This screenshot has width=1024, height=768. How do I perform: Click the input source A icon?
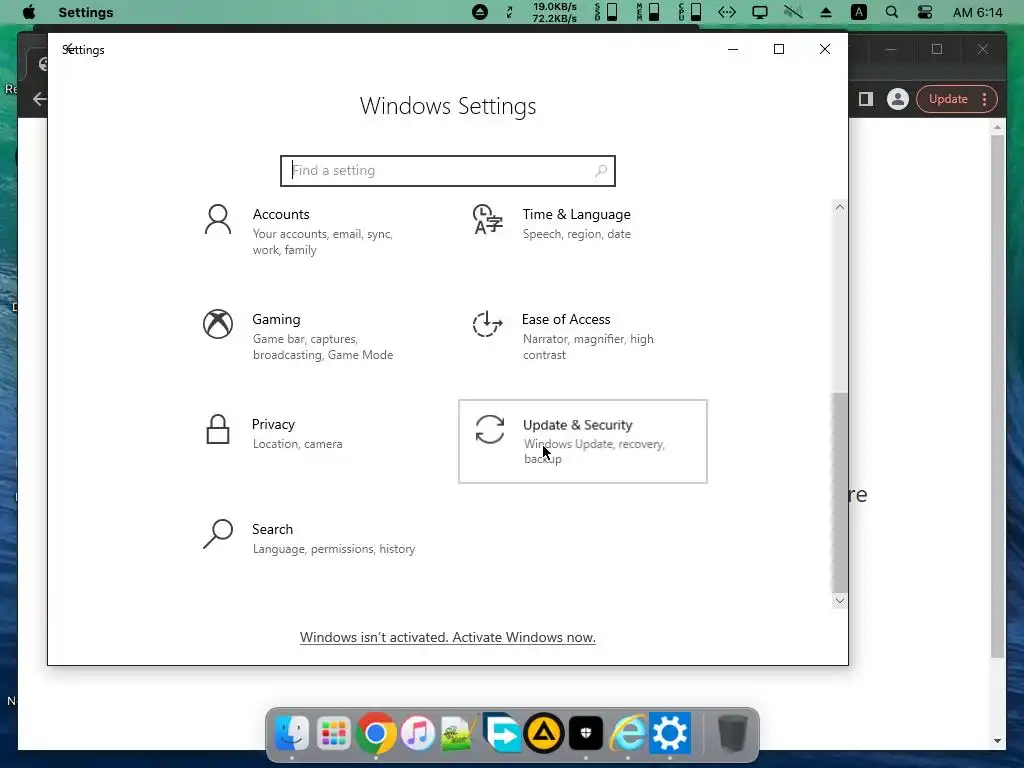(x=859, y=12)
